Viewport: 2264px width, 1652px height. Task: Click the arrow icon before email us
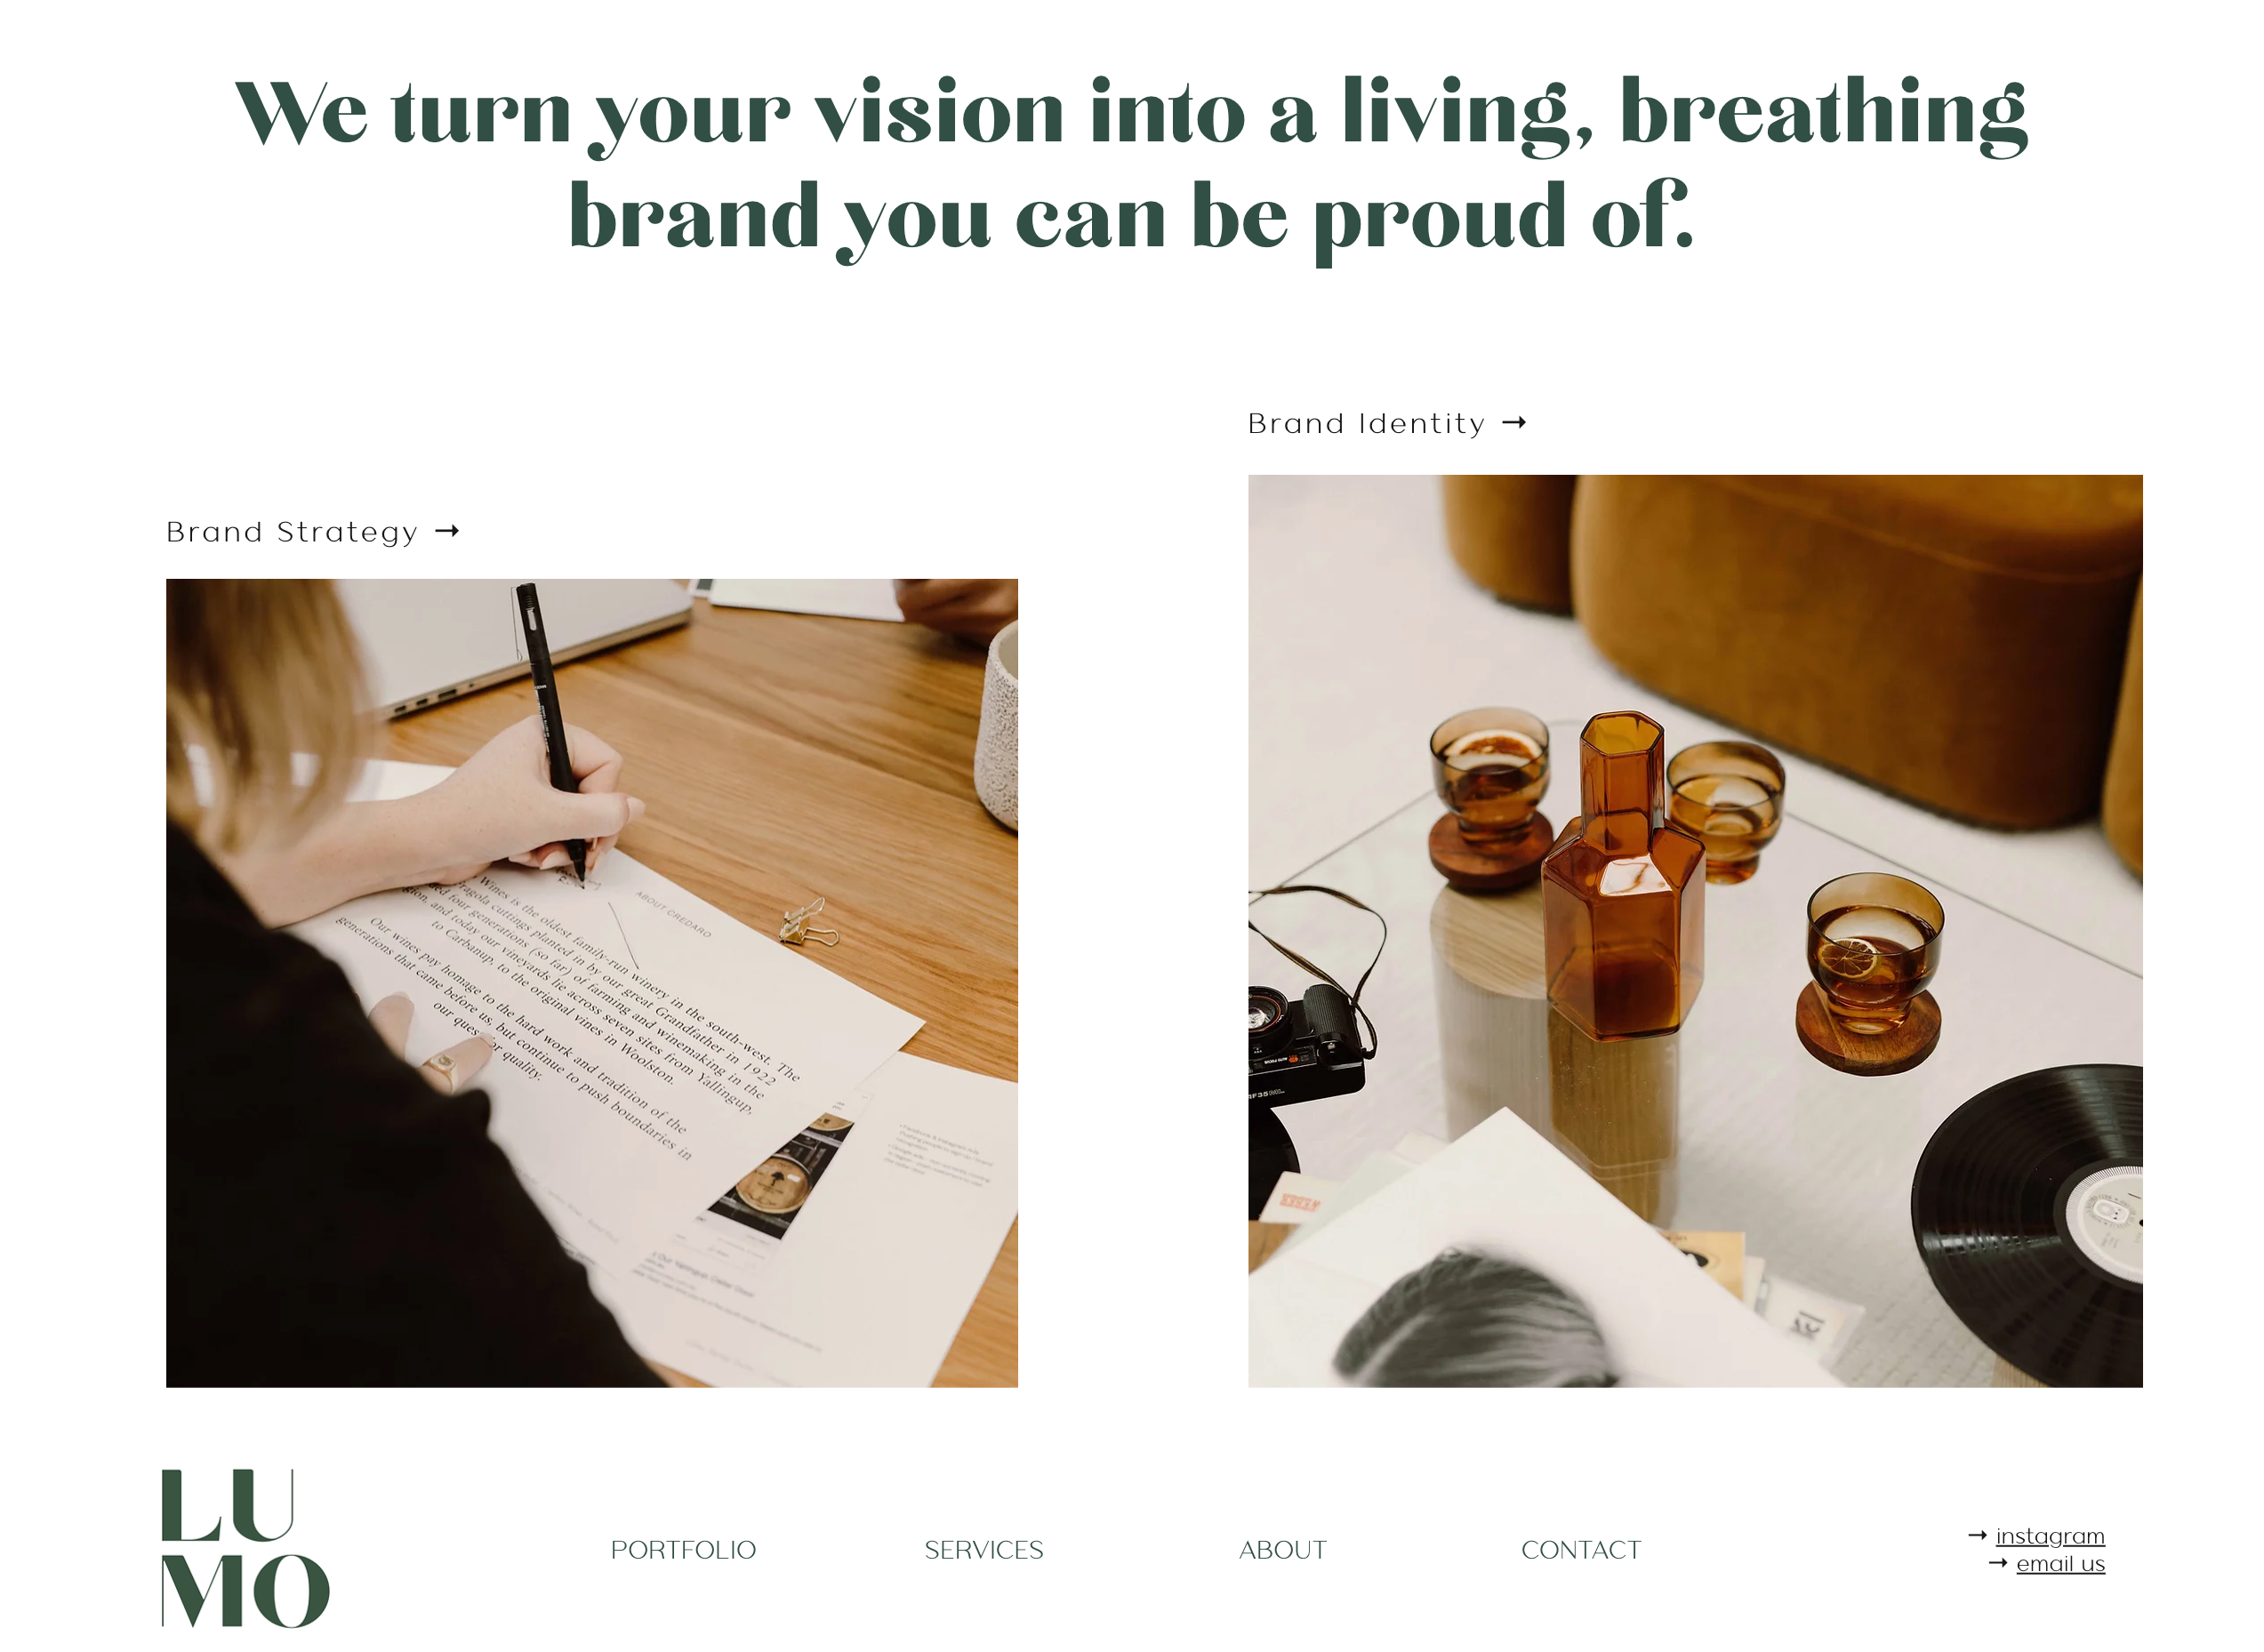[1998, 1563]
